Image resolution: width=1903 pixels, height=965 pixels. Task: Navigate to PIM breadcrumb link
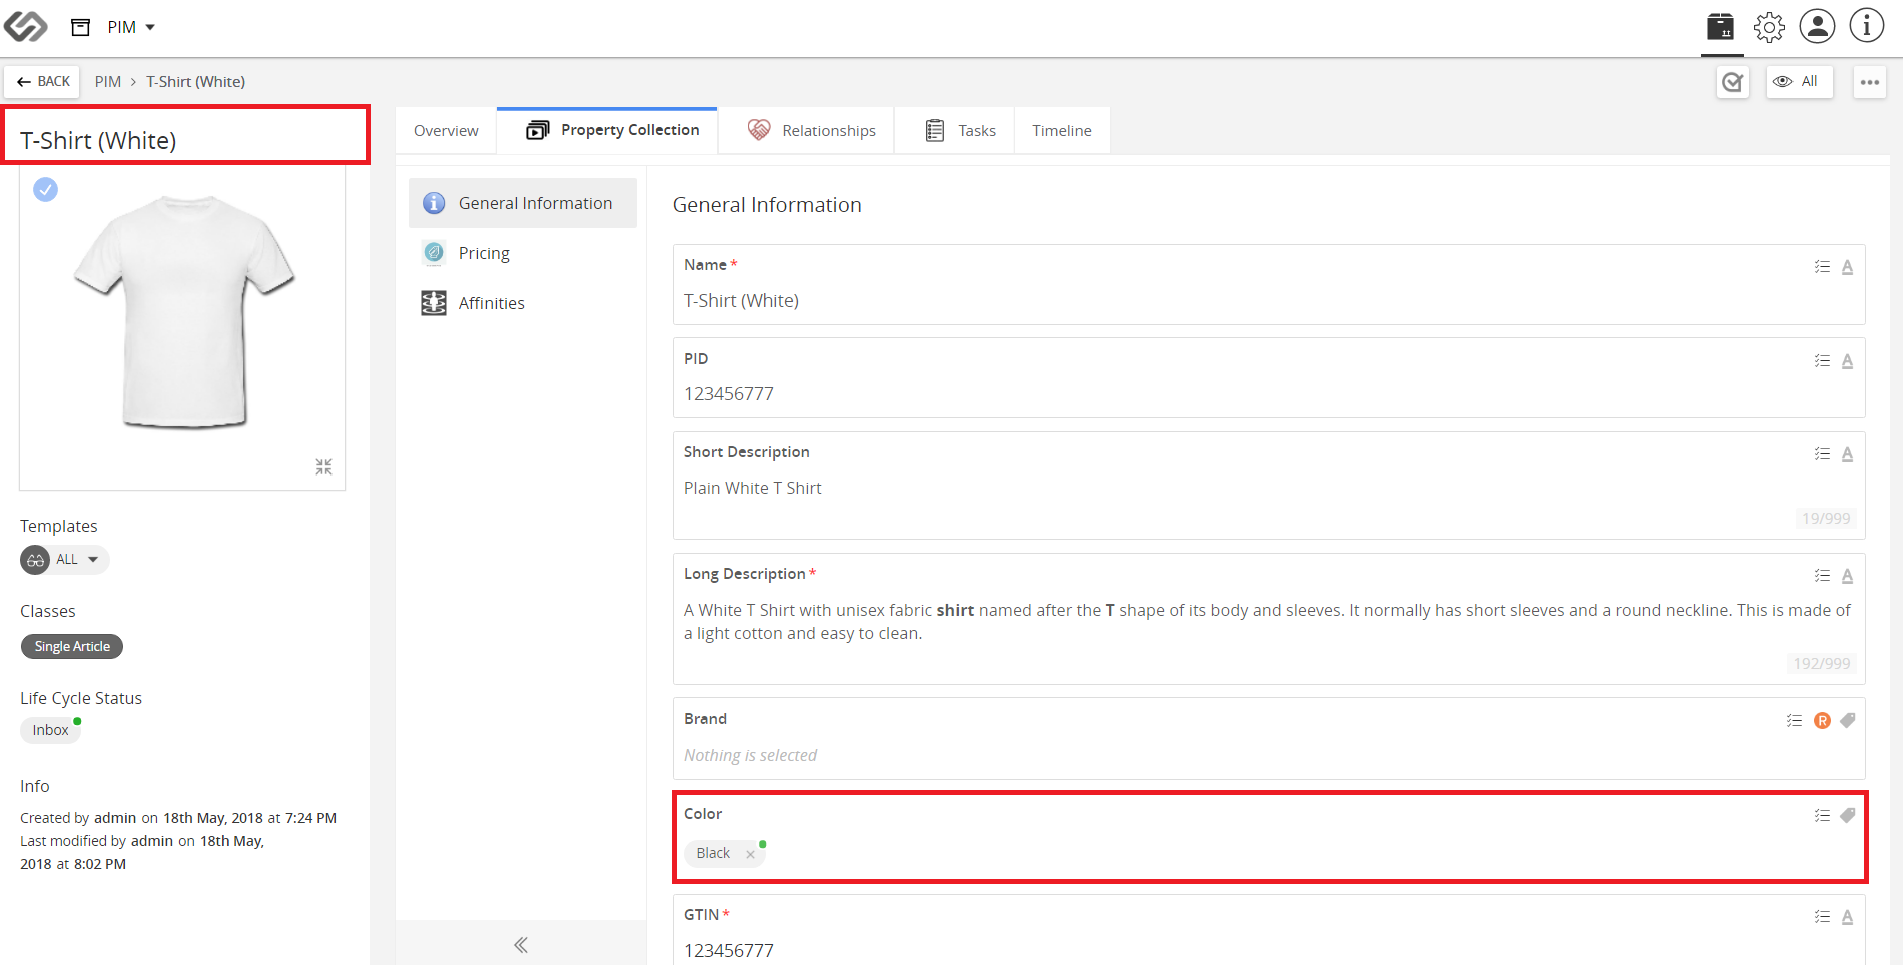pyautogui.click(x=108, y=82)
